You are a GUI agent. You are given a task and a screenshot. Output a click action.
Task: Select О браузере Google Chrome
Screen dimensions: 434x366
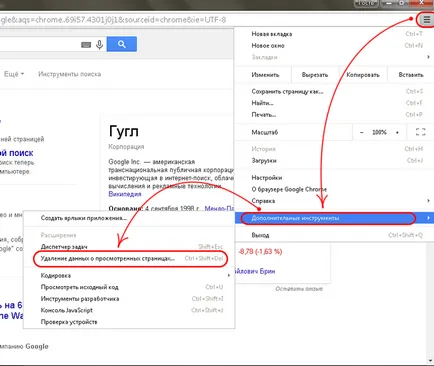(x=335, y=189)
